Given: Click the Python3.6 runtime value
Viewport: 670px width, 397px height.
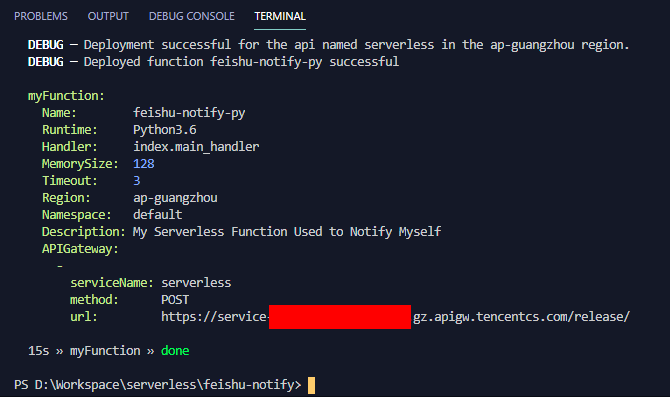Looking at the screenshot, I should [165, 130].
